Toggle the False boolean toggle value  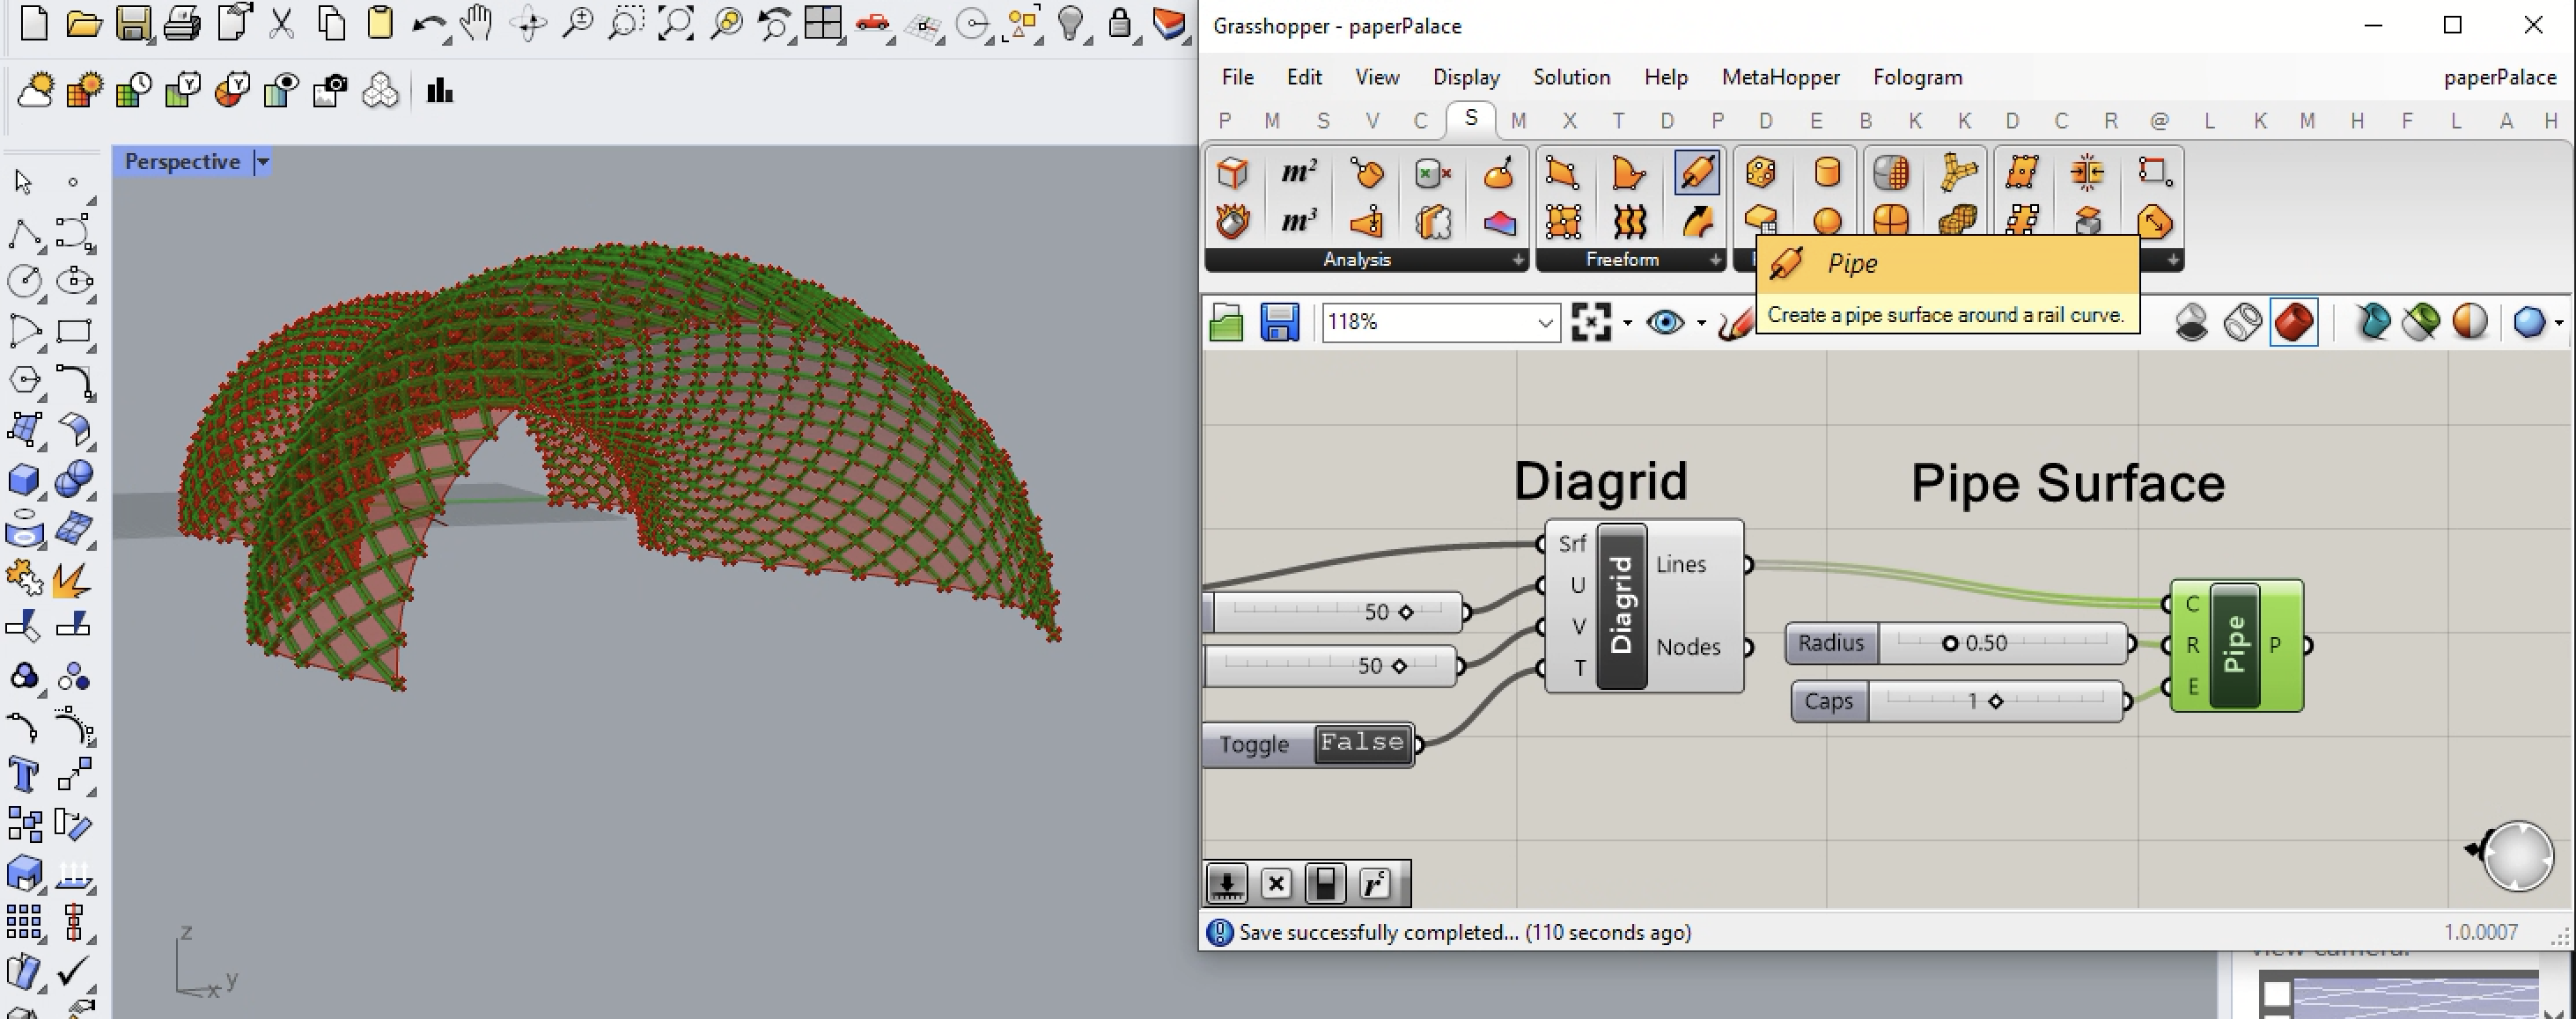pyautogui.click(x=1361, y=743)
